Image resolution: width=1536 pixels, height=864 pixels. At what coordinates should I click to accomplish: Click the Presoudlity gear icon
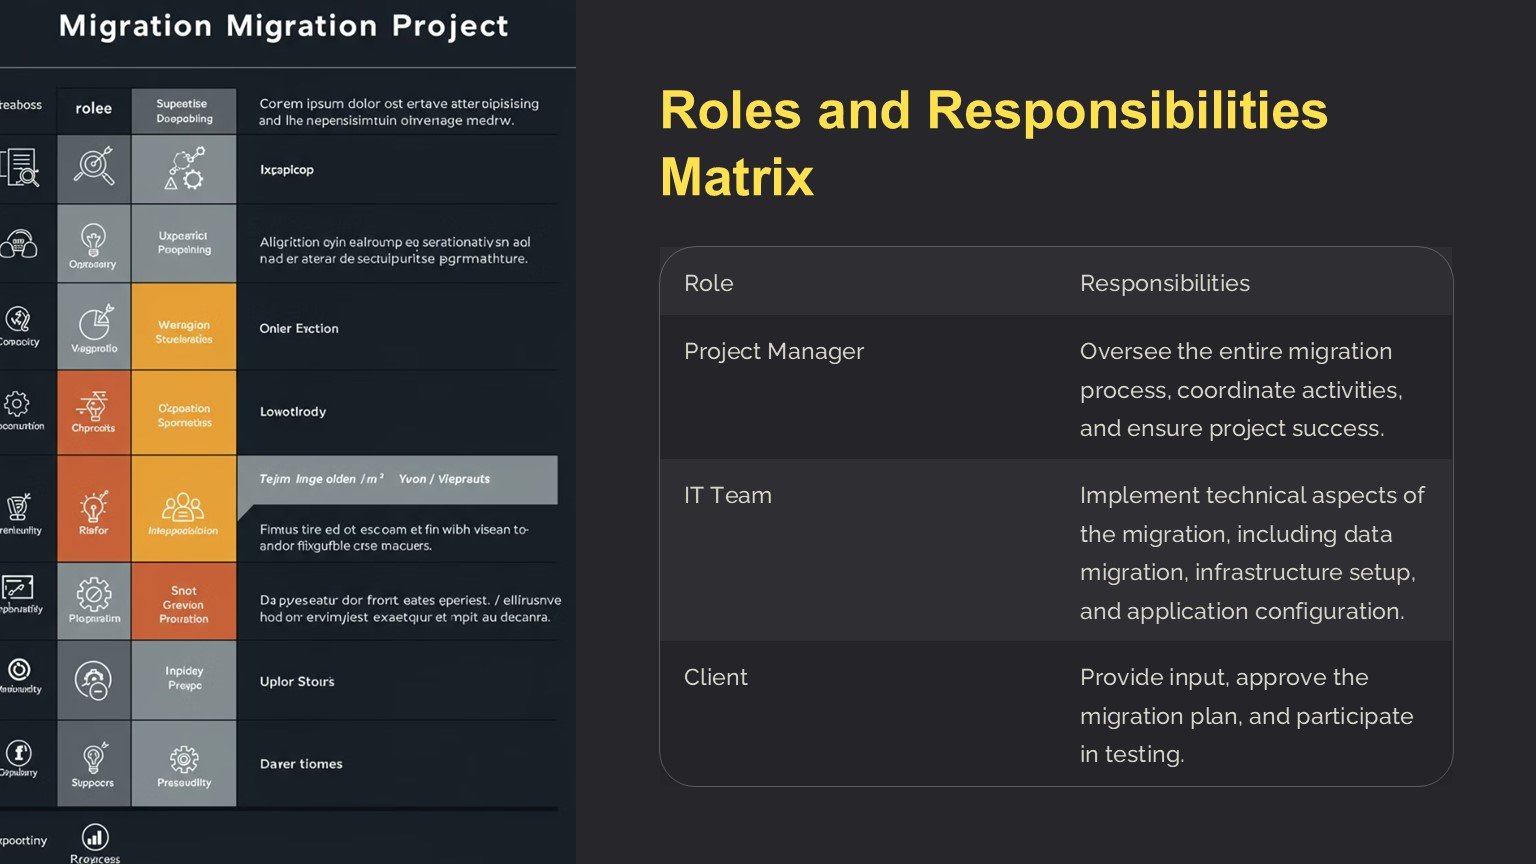pyautogui.click(x=184, y=760)
